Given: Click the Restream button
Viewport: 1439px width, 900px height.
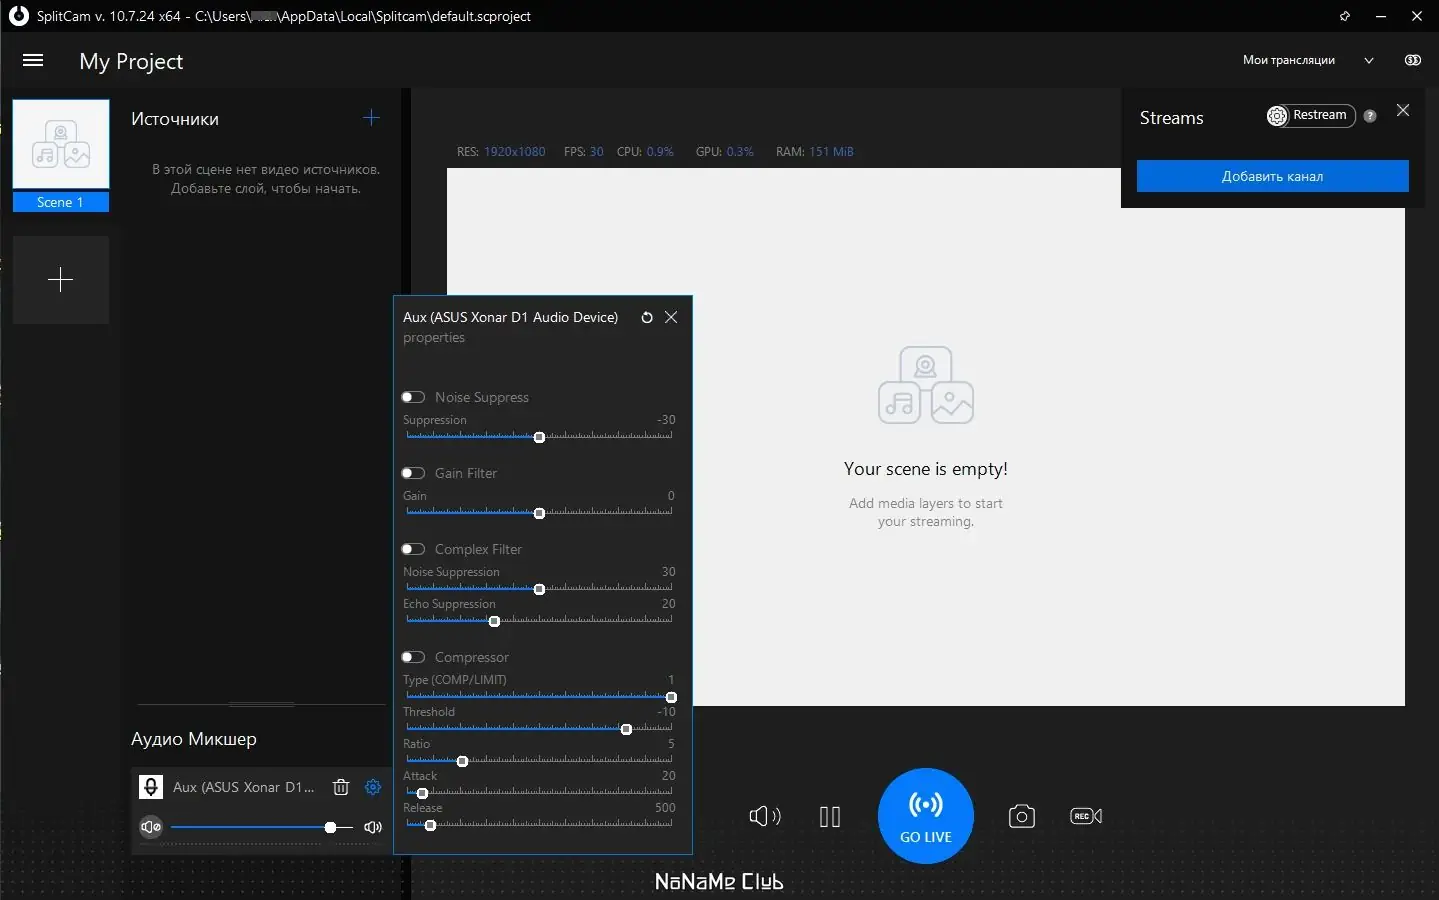Looking at the screenshot, I should 1310,116.
